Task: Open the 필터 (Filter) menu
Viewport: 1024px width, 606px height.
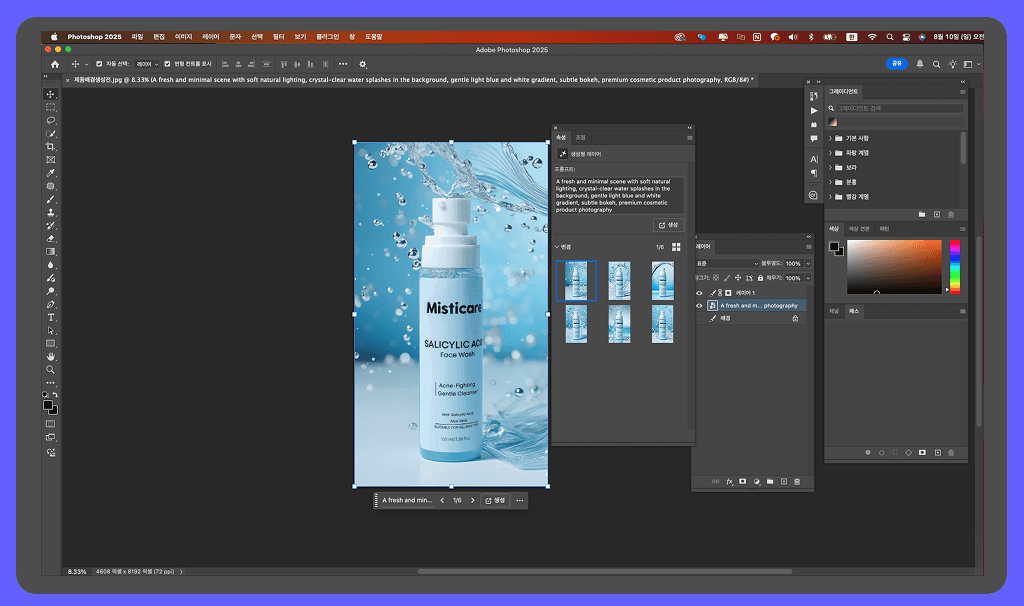Action: pos(278,37)
